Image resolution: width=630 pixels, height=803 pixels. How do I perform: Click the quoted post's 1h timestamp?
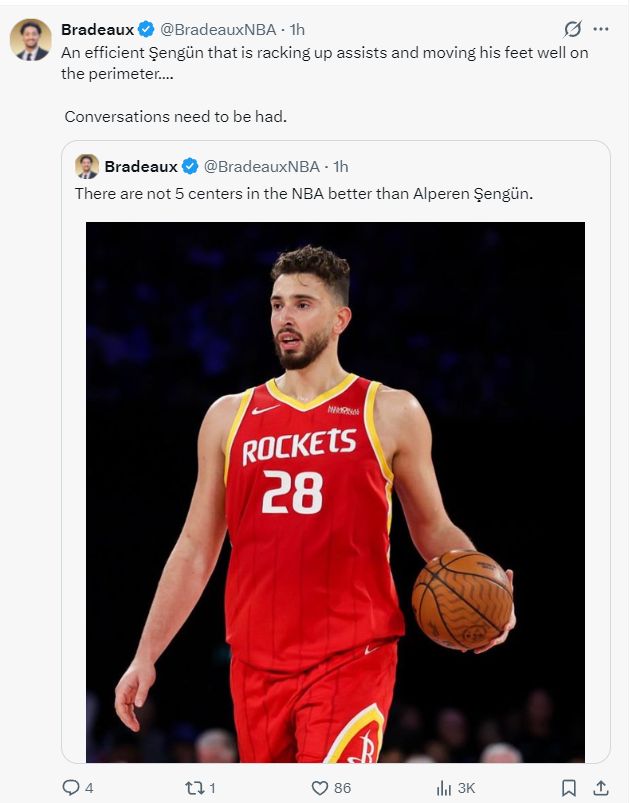(341, 166)
